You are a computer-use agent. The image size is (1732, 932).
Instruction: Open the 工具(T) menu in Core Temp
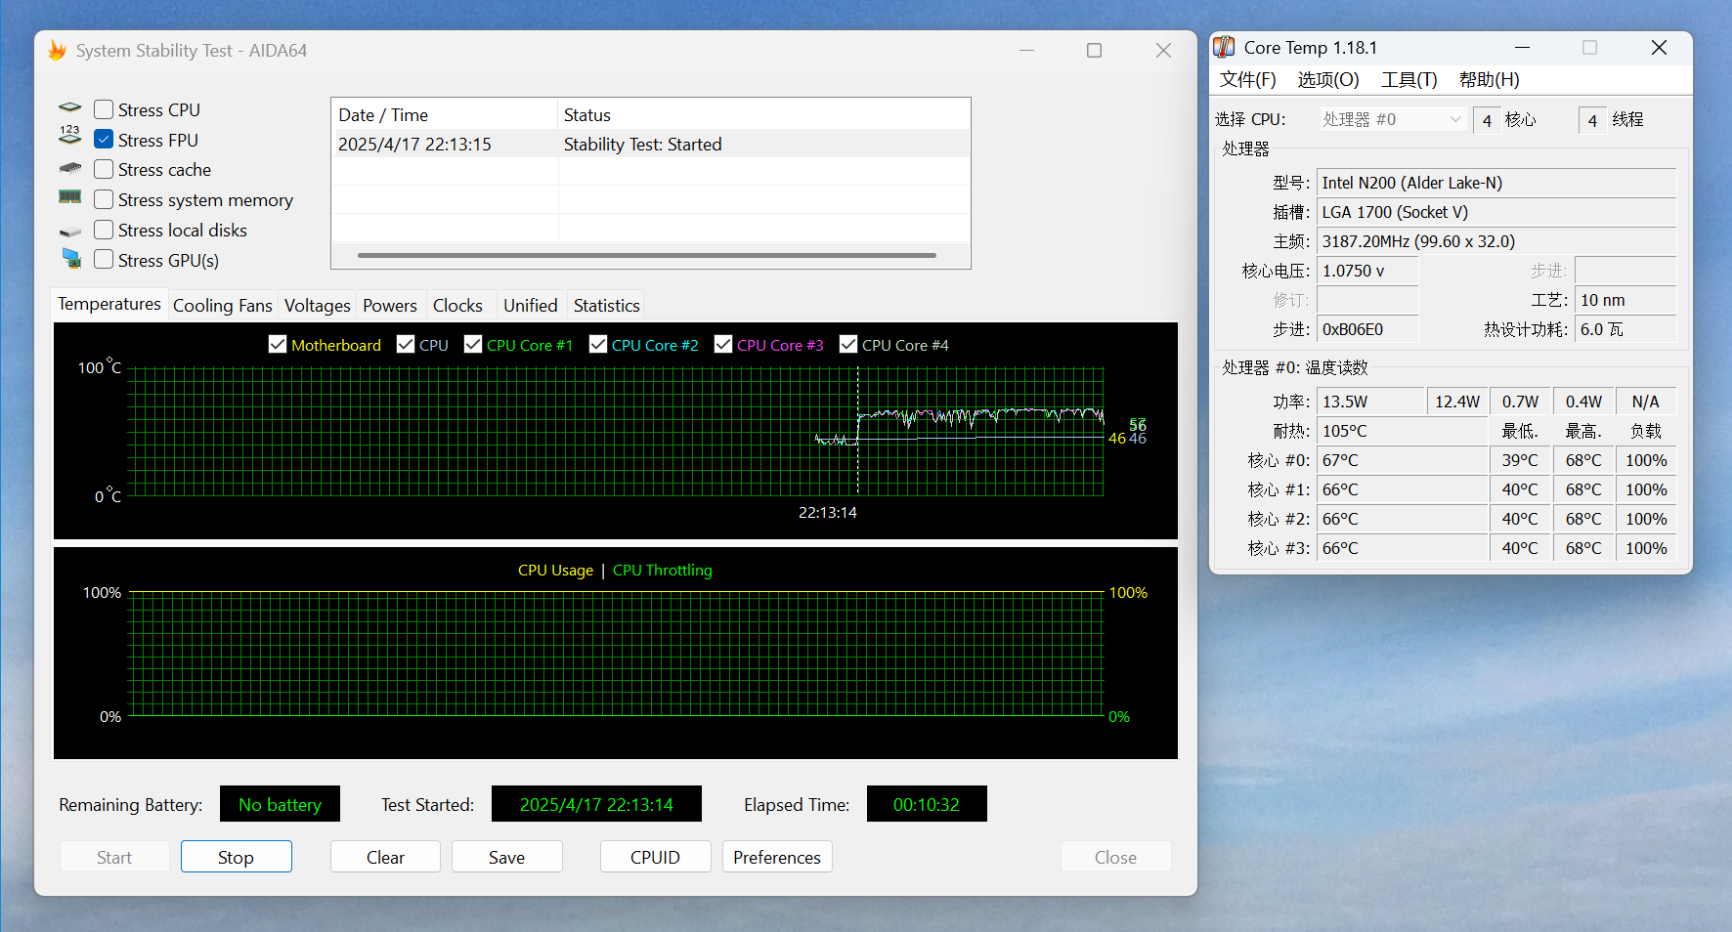pos(1409,79)
